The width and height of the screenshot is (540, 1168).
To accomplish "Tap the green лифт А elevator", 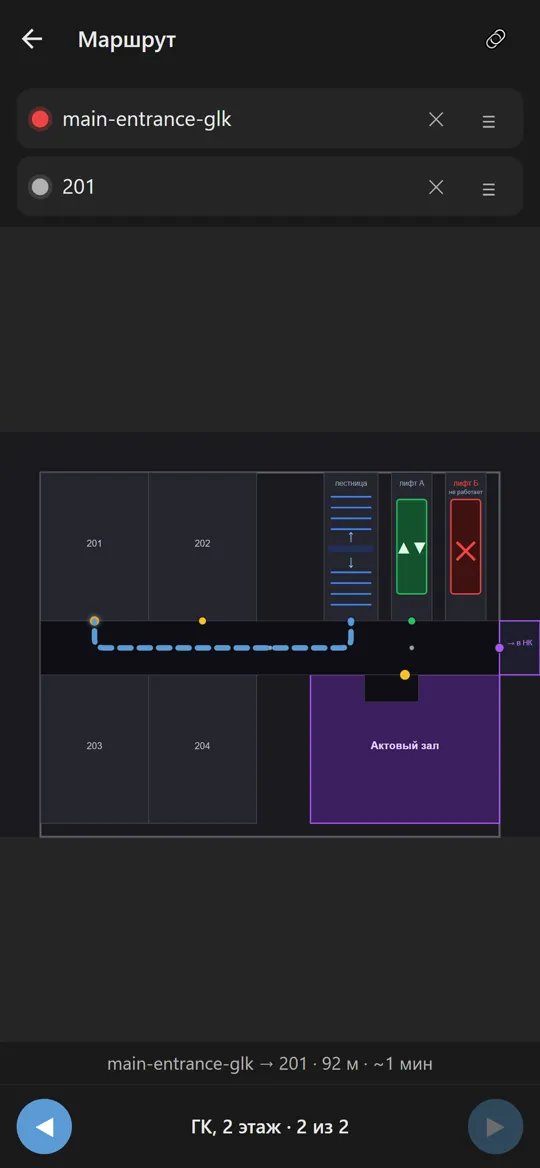I will pyautogui.click(x=412, y=548).
